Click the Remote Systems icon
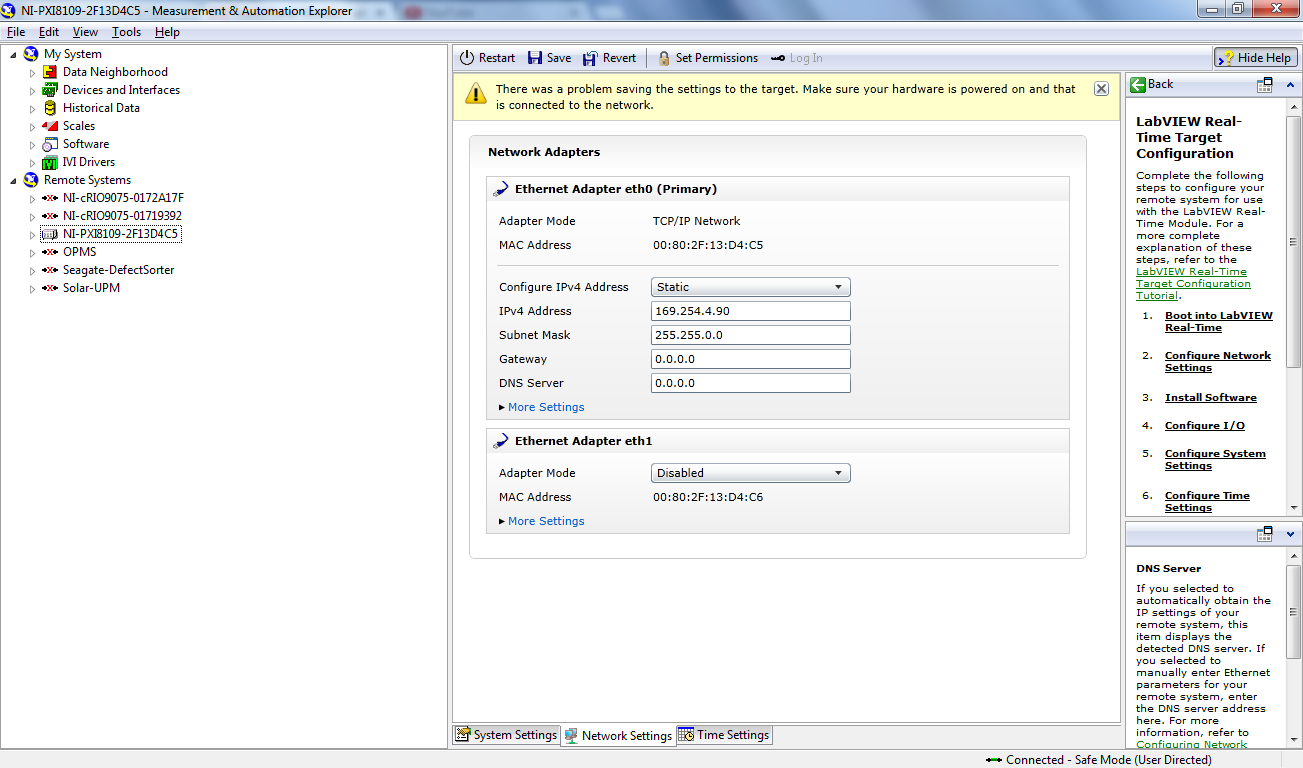The image size is (1303, 768). (31, 180)
